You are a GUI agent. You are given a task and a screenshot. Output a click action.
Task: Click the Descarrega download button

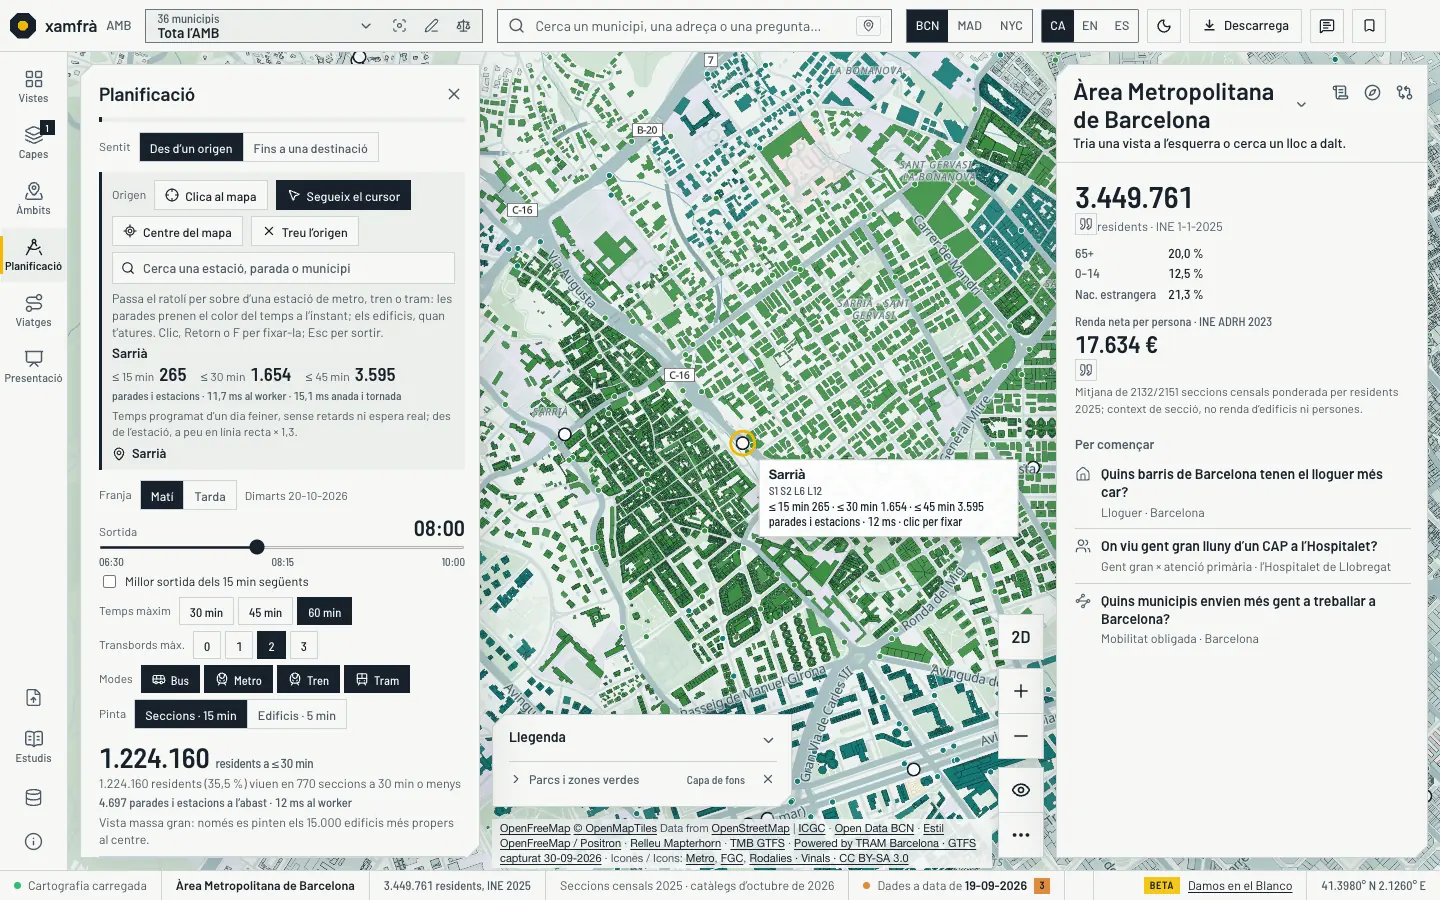tap(1246, 26)
